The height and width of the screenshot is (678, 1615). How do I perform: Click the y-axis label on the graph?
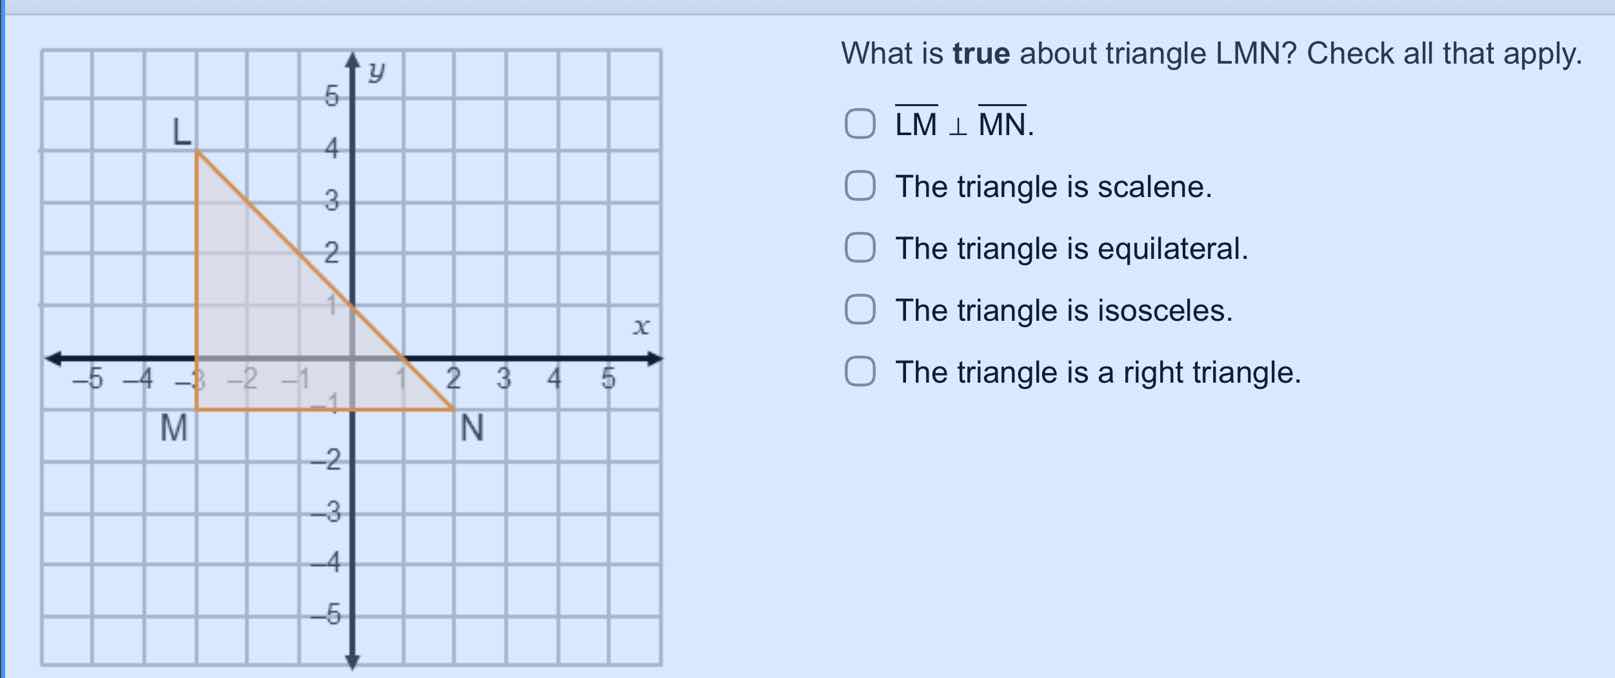point(376,70)
